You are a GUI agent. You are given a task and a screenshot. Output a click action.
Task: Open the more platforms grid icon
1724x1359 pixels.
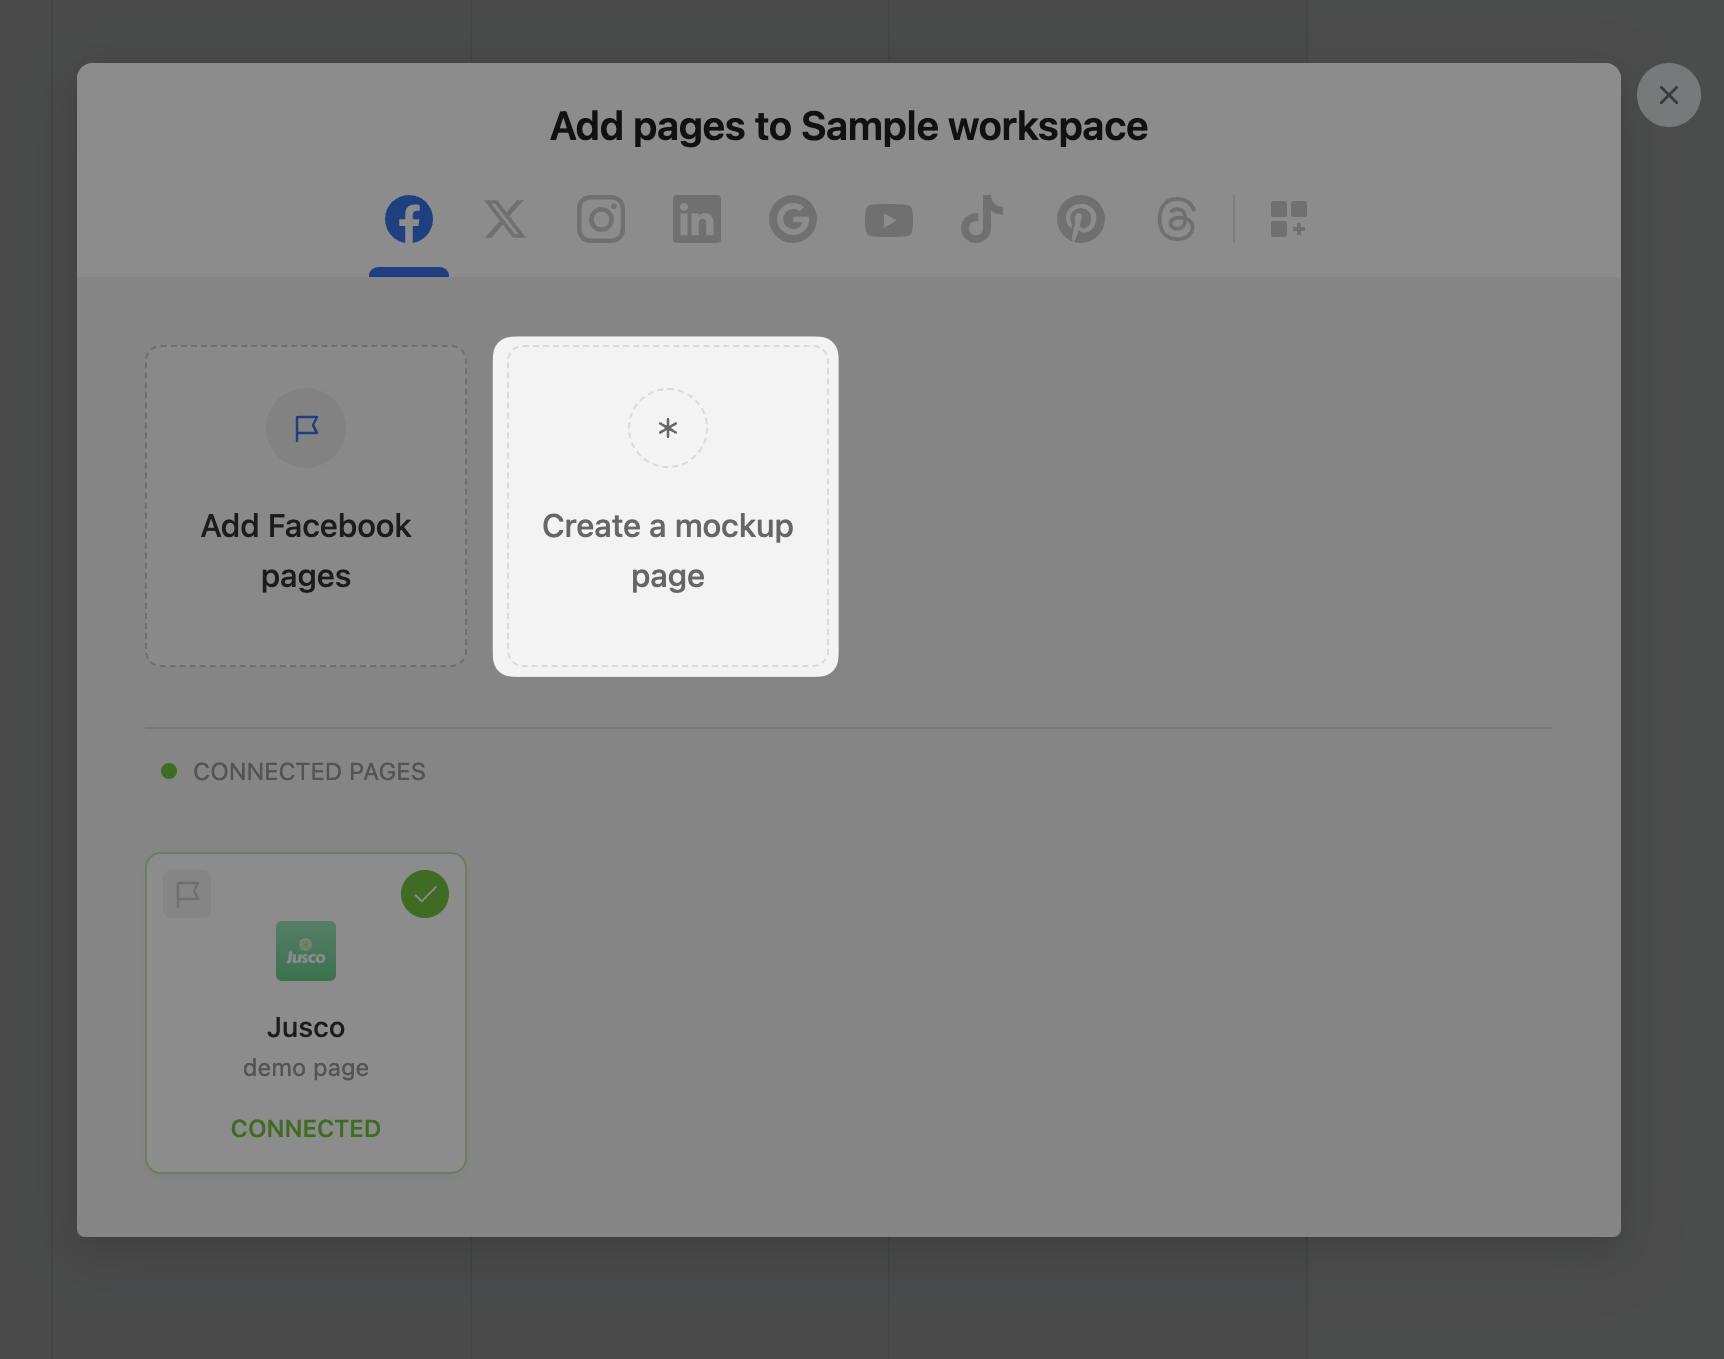(1288, 219)
